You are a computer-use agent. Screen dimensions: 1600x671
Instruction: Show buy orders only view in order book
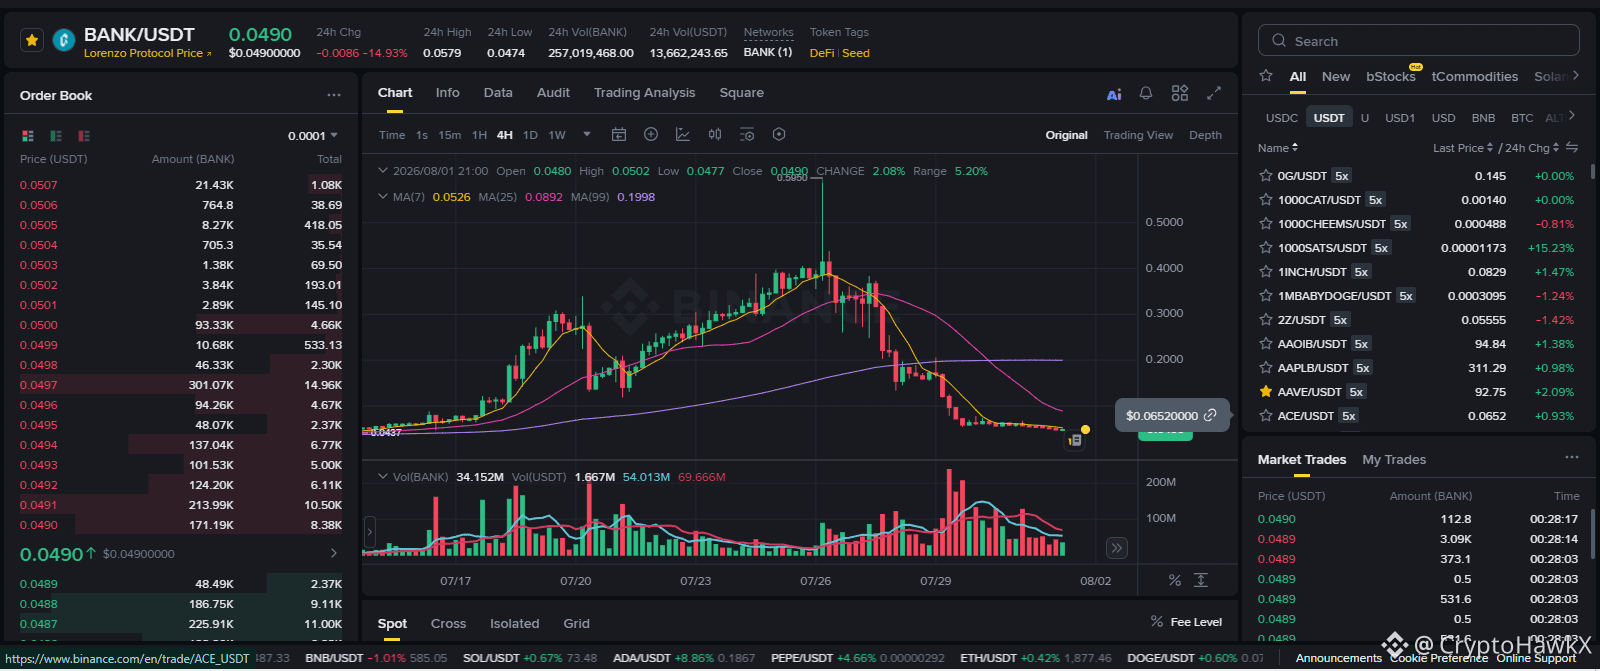coord(56,136)
